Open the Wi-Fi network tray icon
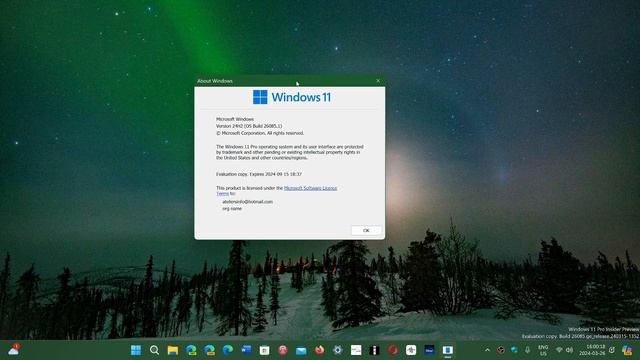Image resolution: width=640 pixels, height=360 pixels. click(560, 350)
